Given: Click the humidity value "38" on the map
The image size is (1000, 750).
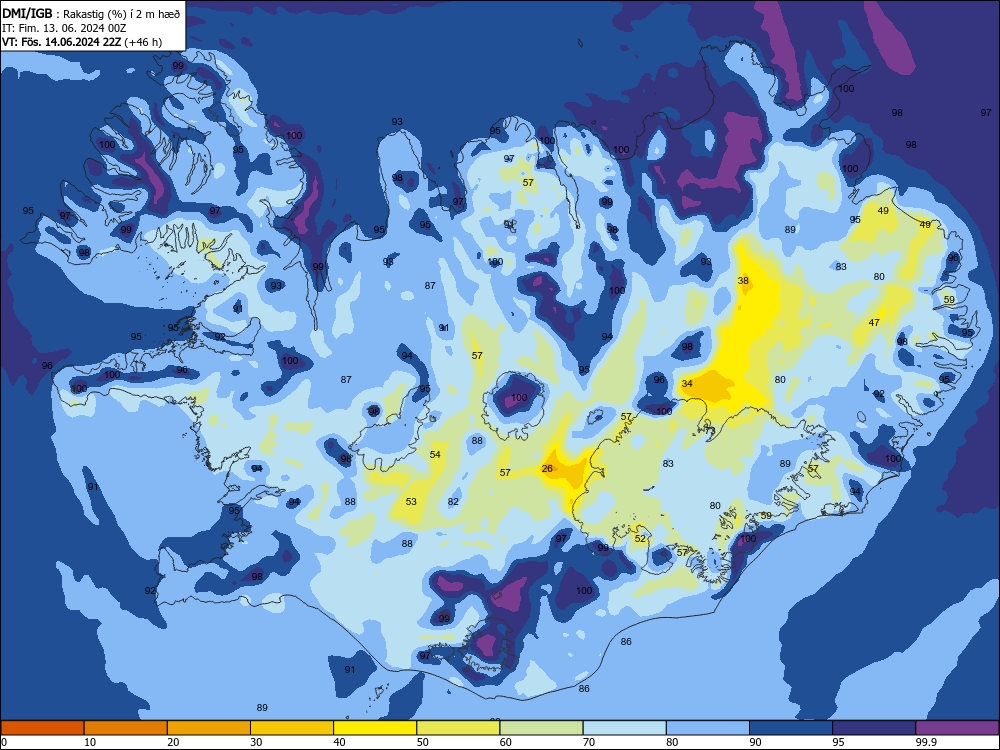Looking at the screenshot, I should [x=743, y=281].
